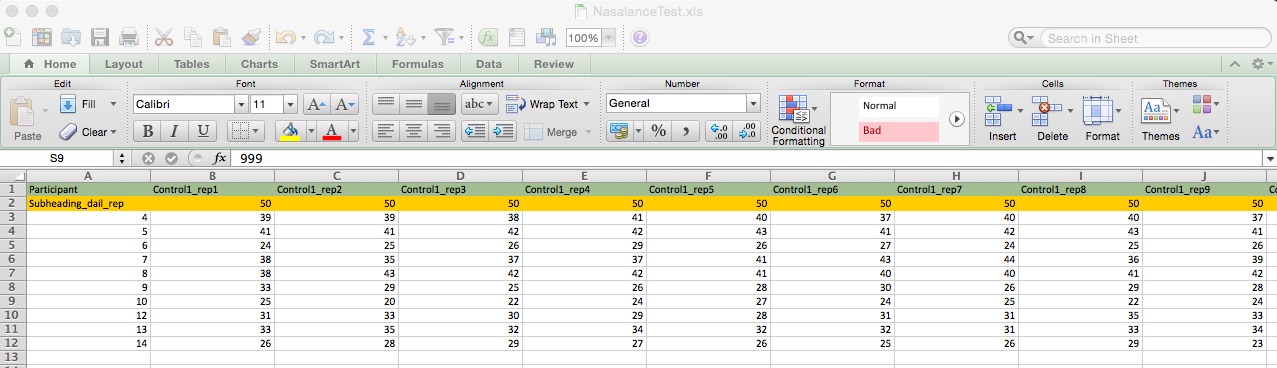This screenshot has width=1277, height=368.
Task: Align text to middle of cell
Action: (x=413, y=104)
